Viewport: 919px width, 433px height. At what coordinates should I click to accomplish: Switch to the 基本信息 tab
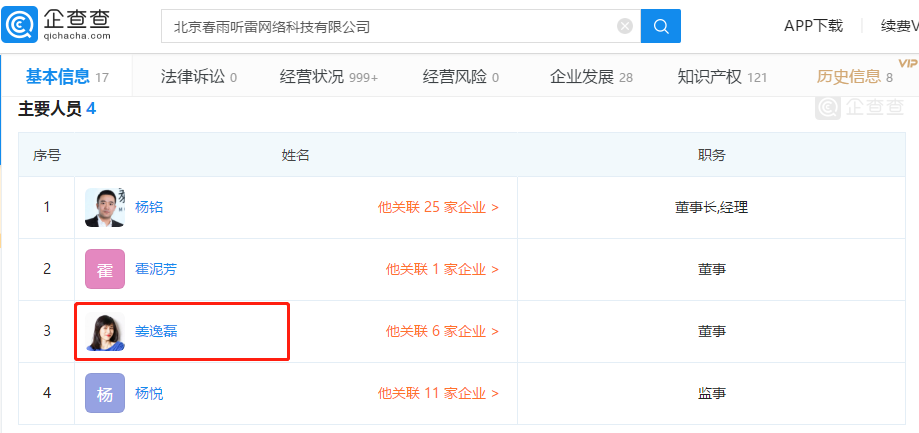(67, 76)
